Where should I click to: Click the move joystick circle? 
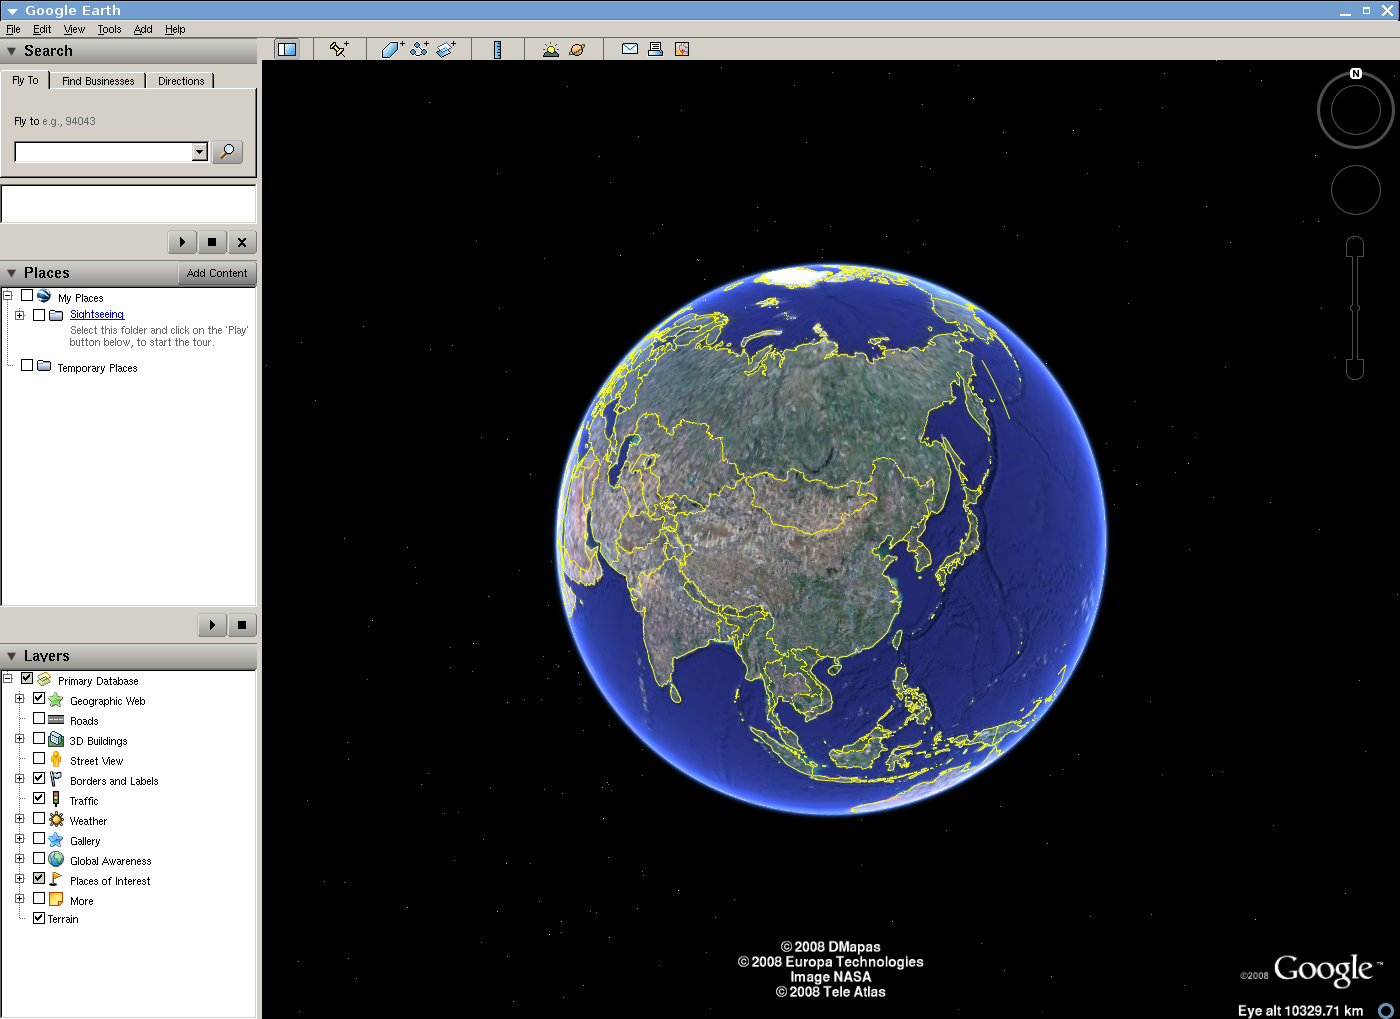click(1356, 190)
